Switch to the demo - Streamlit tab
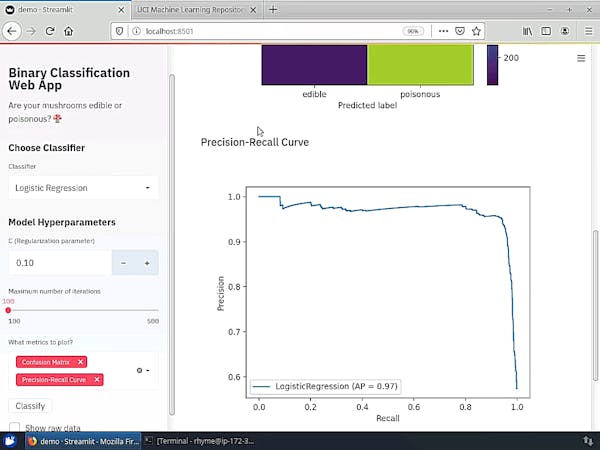Image resolution: width=600 pixels, height=450 pixels. 65,10
